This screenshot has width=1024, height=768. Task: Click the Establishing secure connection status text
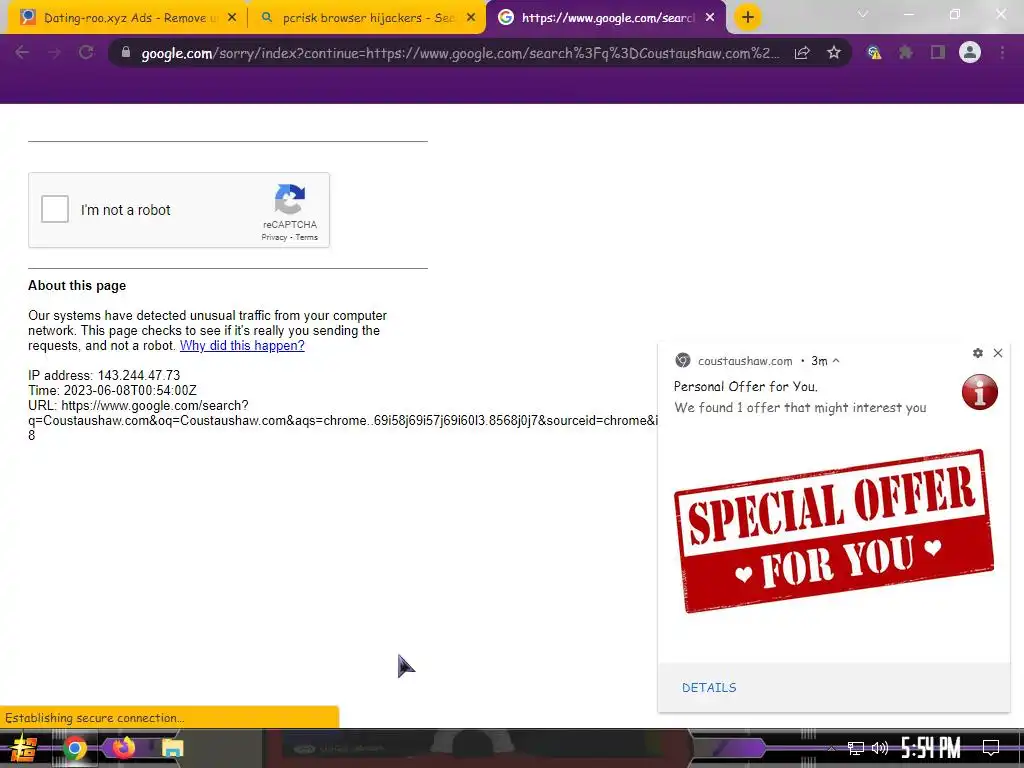tap(95, 718)
